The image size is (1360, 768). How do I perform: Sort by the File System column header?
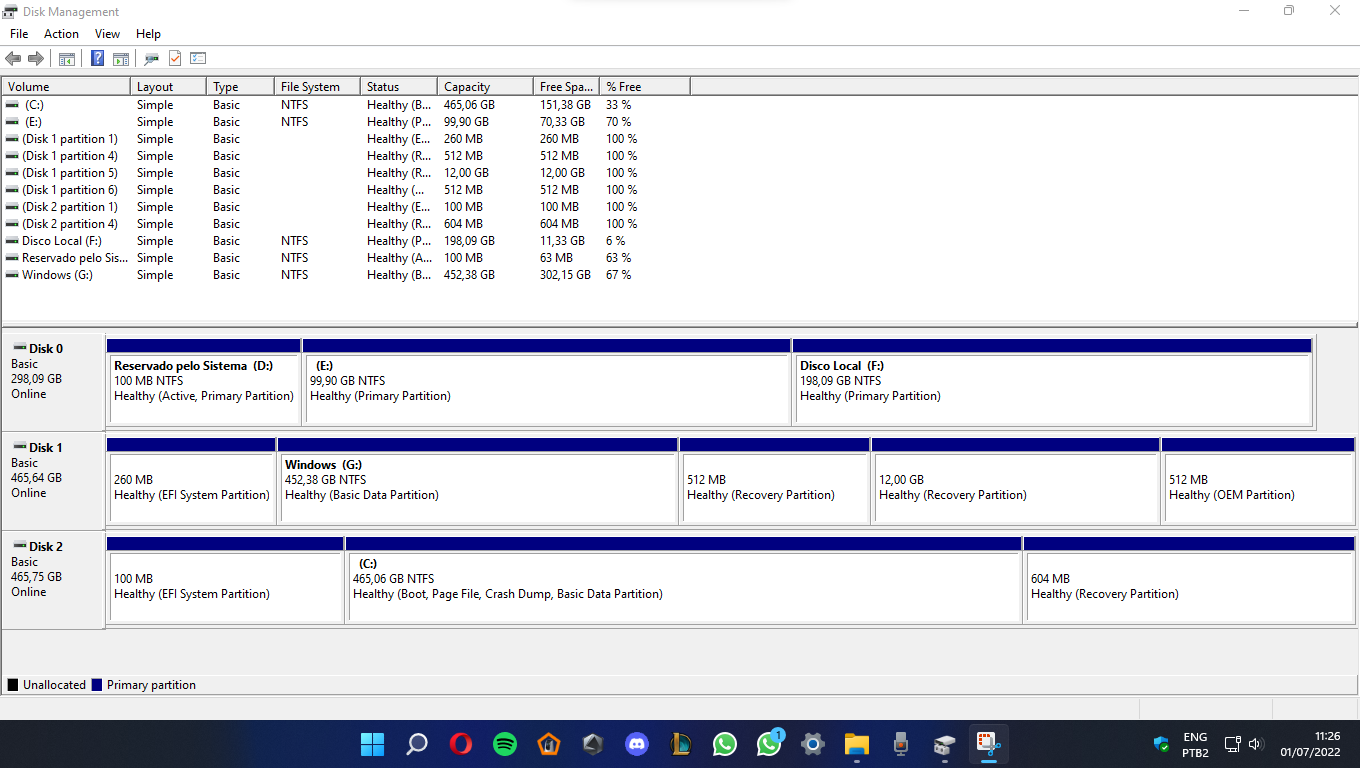point(317,87)
